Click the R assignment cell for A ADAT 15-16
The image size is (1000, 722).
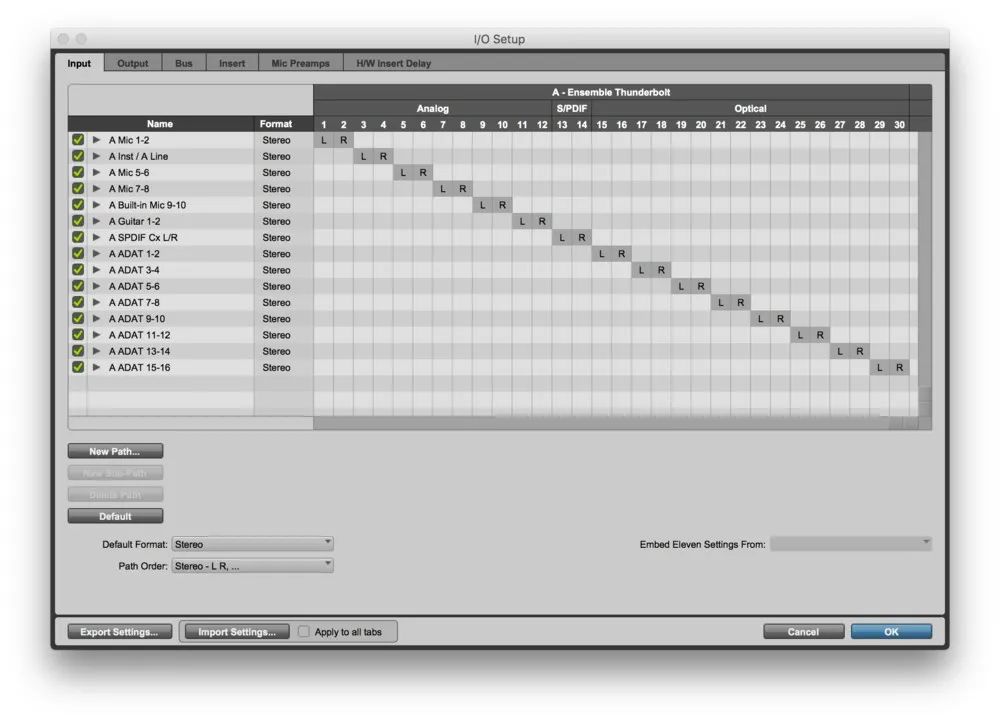pyautogui.click(x=900, y=368)
